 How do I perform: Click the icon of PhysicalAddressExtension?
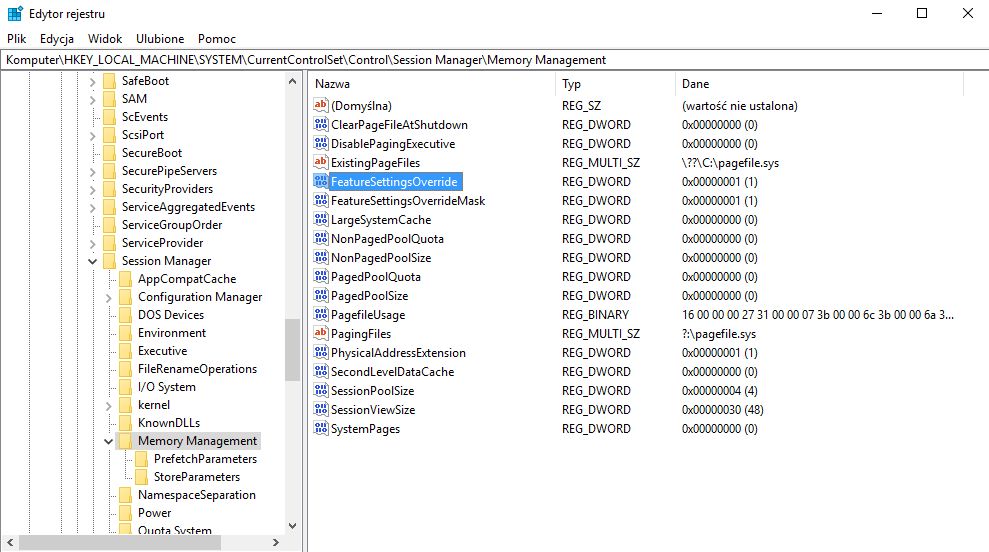click(x=320, y=352)
